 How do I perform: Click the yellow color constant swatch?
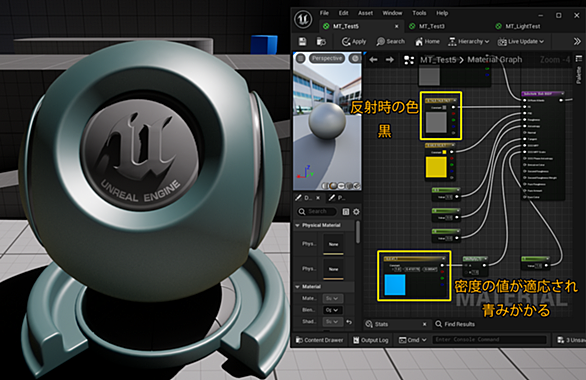[x=436, y=167]
